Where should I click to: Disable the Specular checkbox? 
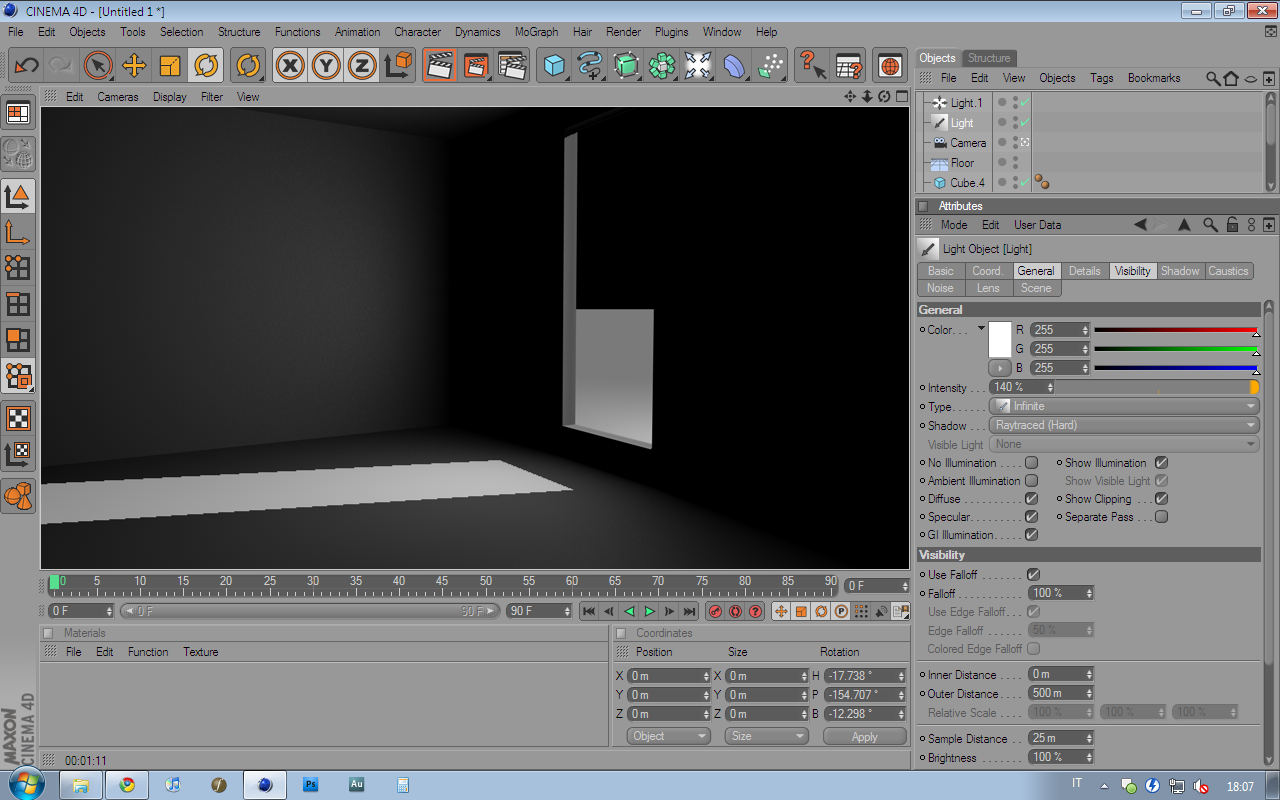click(1032, 517)
